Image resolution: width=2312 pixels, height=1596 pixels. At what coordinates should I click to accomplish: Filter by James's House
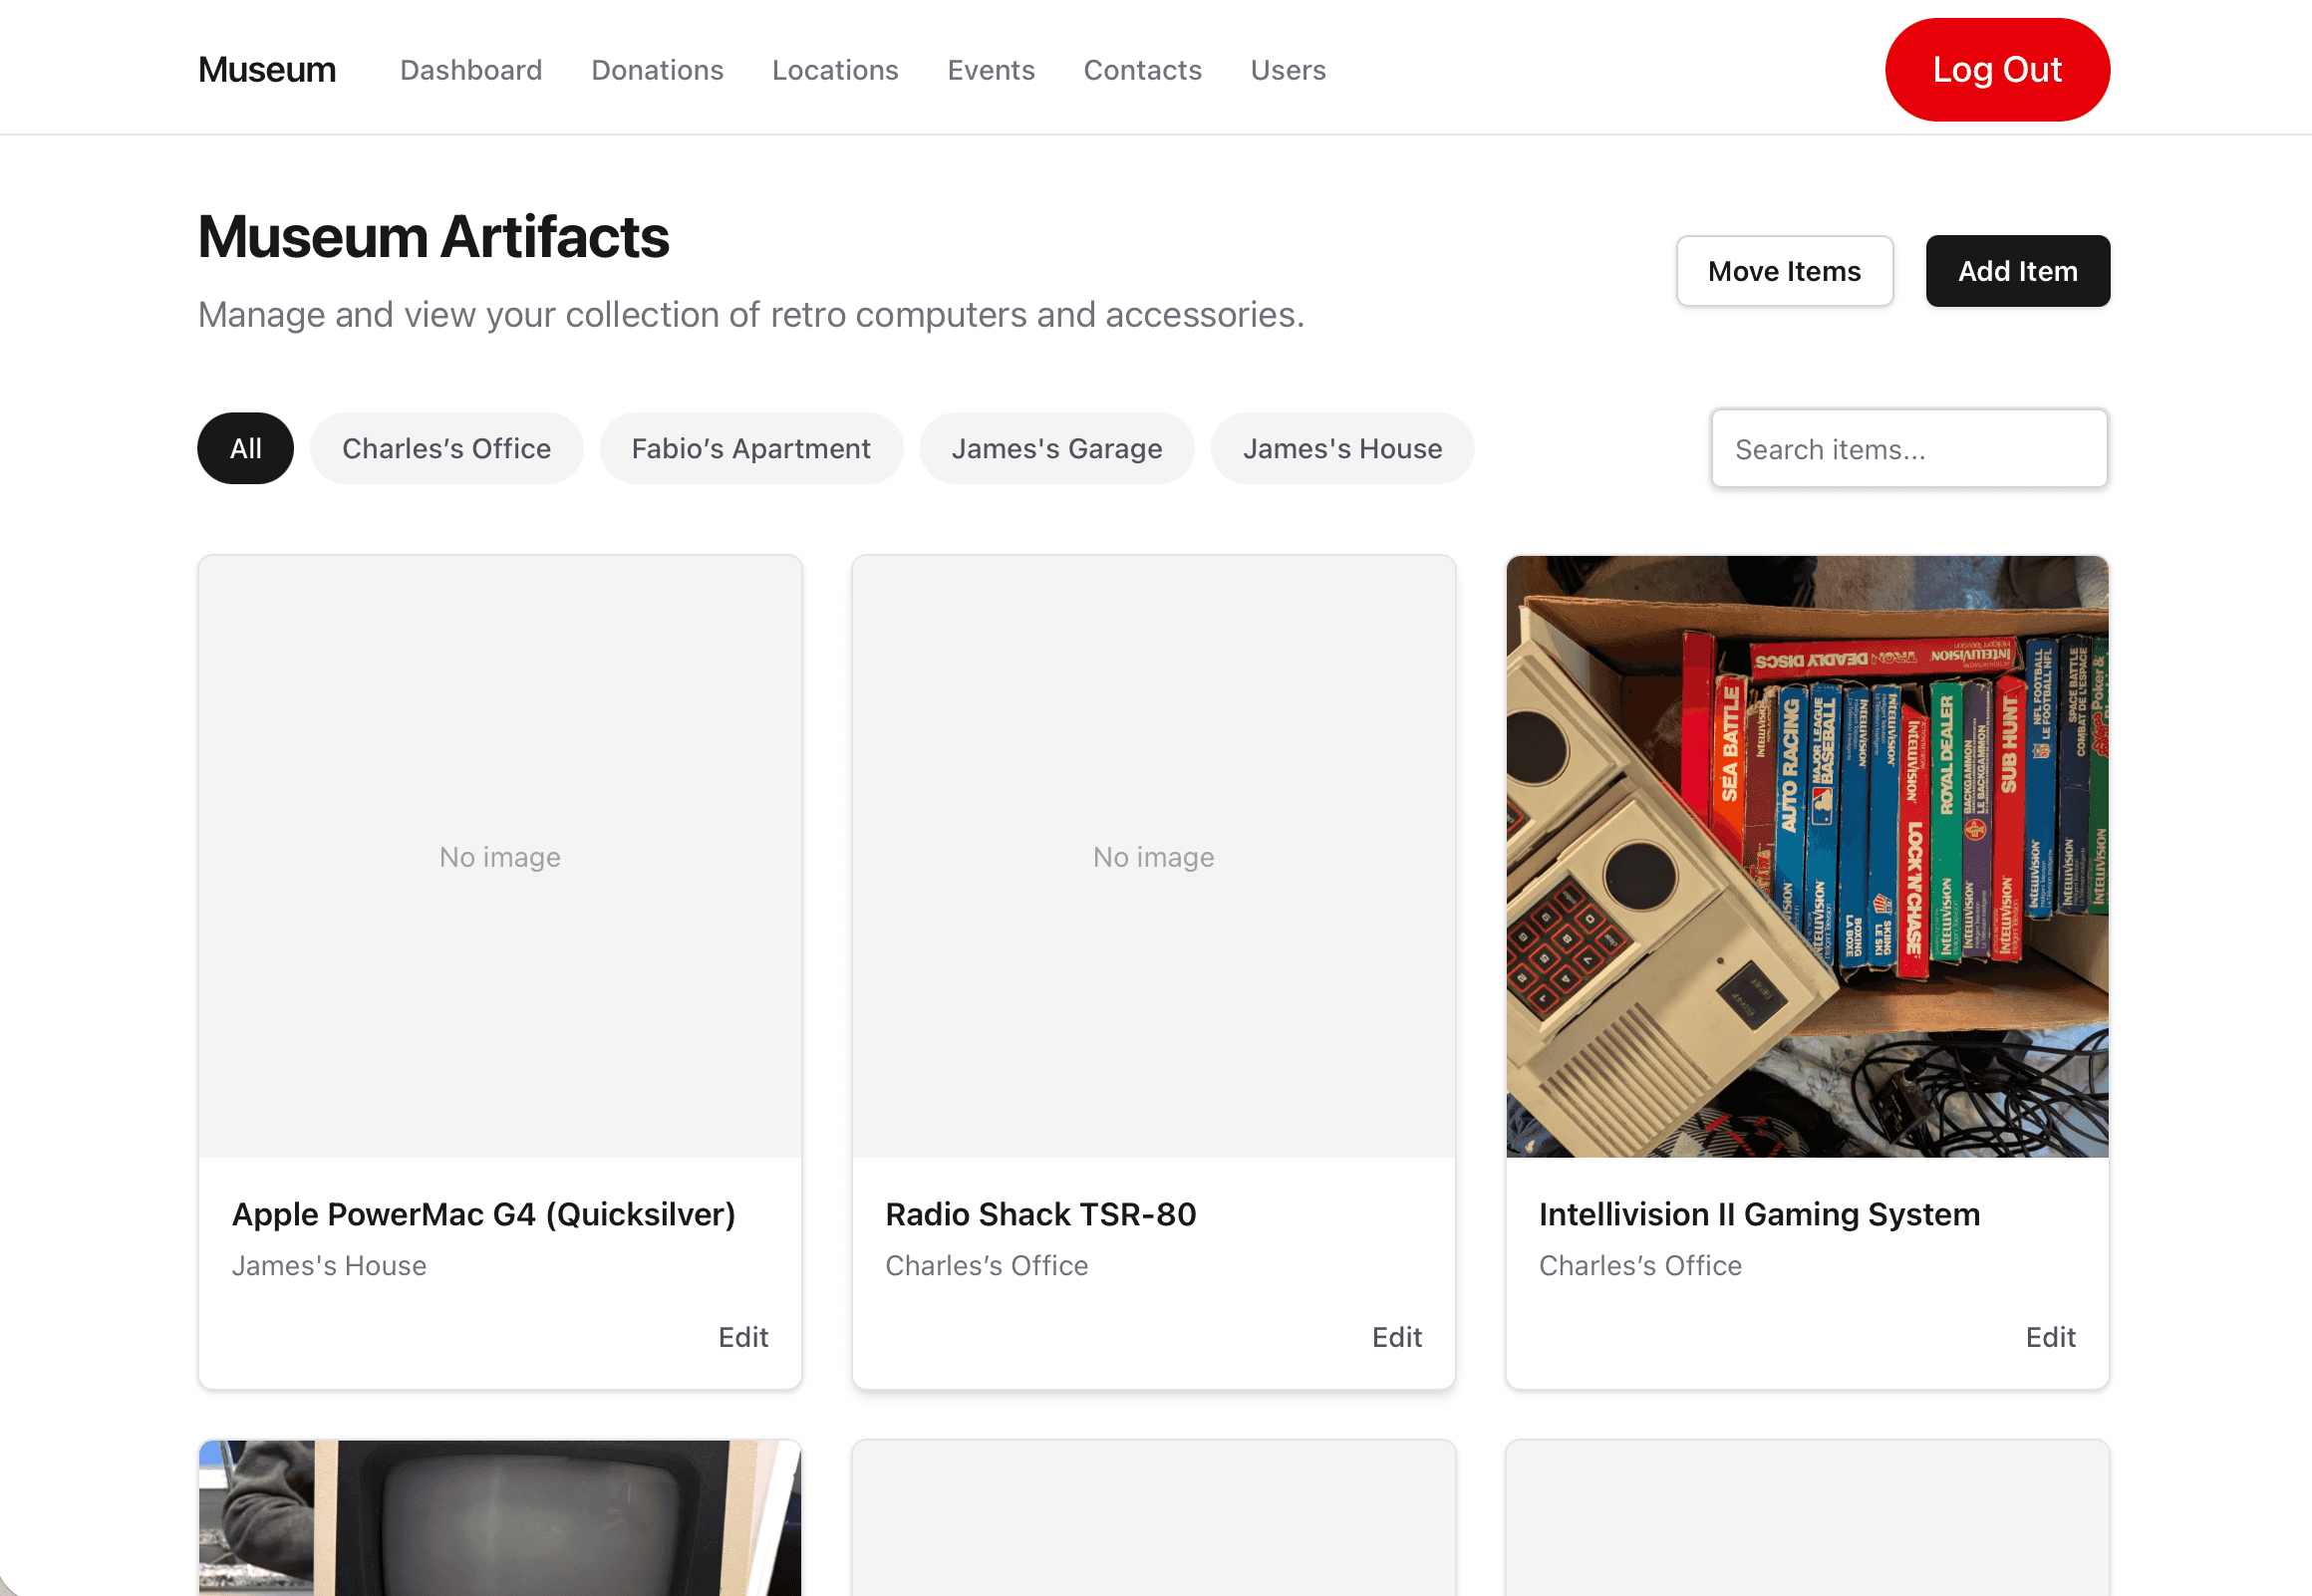tap(1341, 448)
